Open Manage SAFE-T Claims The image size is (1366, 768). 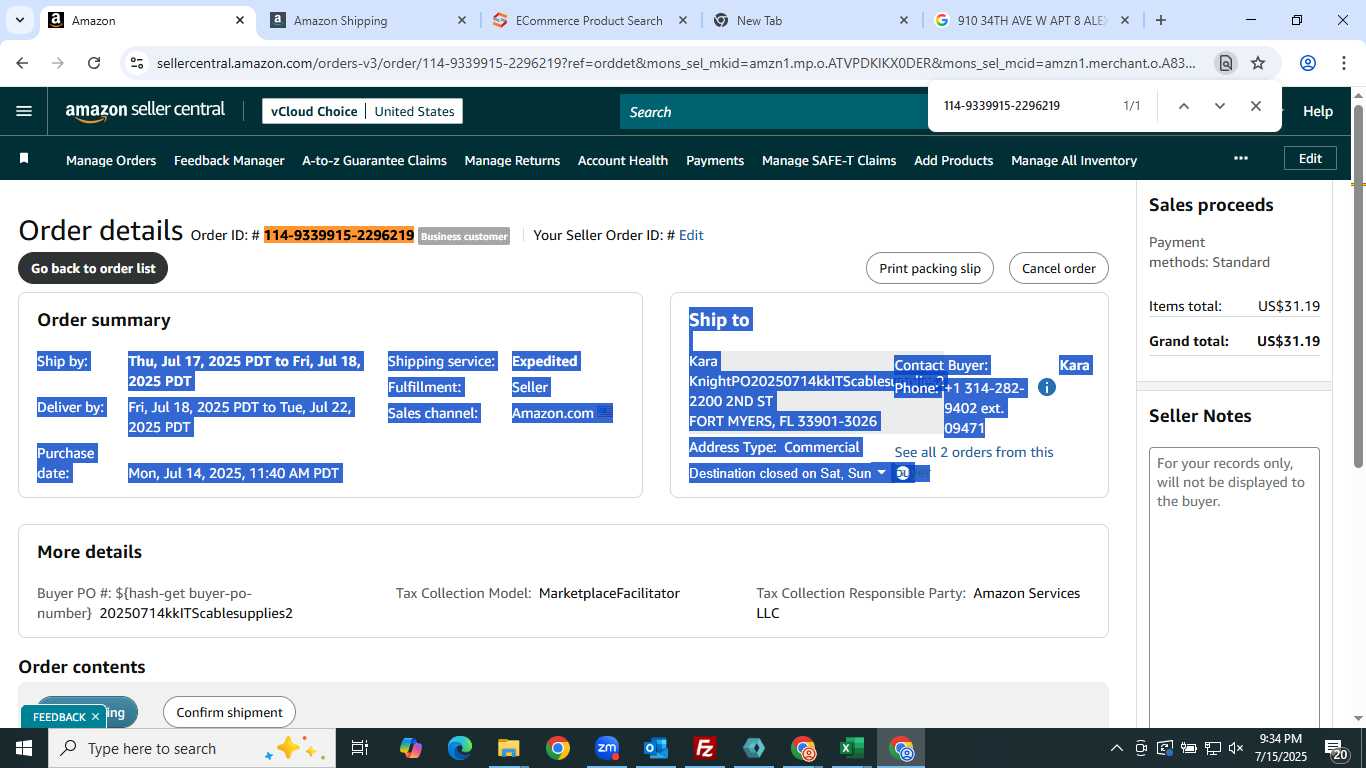point(829,160)
